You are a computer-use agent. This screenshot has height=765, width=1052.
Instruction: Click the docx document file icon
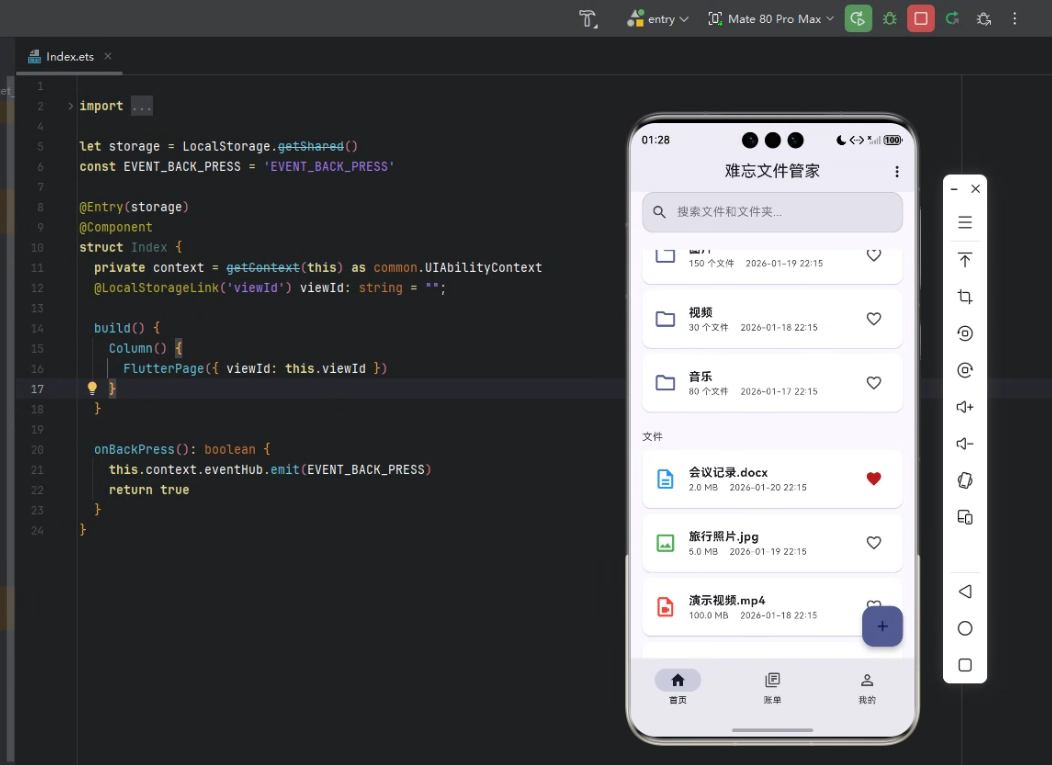665,478
